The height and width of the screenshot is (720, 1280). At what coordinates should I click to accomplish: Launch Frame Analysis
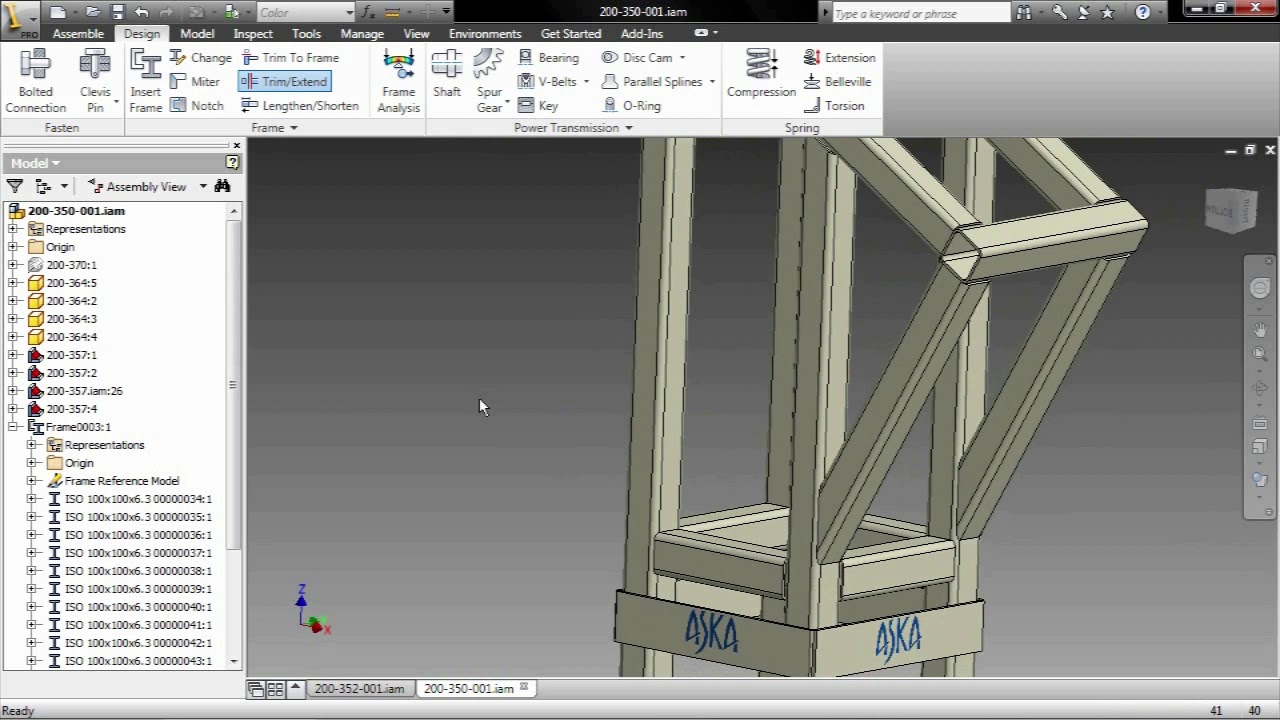coord(398,82)
